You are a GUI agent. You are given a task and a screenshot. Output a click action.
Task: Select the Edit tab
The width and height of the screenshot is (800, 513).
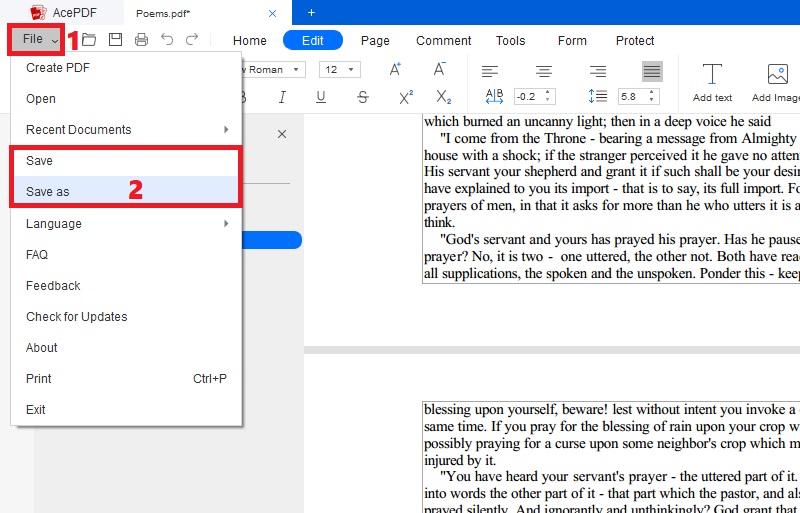click(313, 40)
